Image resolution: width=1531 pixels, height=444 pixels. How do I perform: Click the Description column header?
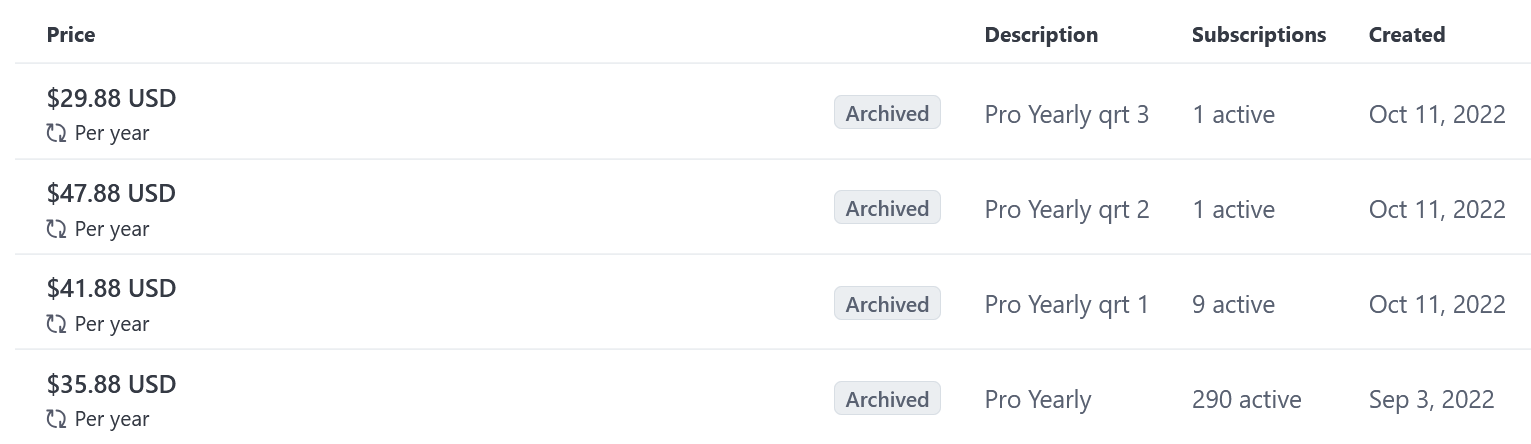point(1041,34)
